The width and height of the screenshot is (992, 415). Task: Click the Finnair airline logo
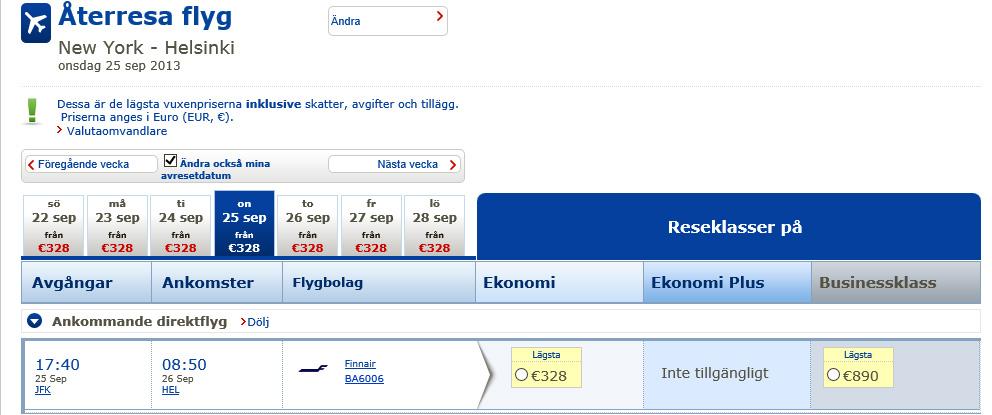(314, 370)
